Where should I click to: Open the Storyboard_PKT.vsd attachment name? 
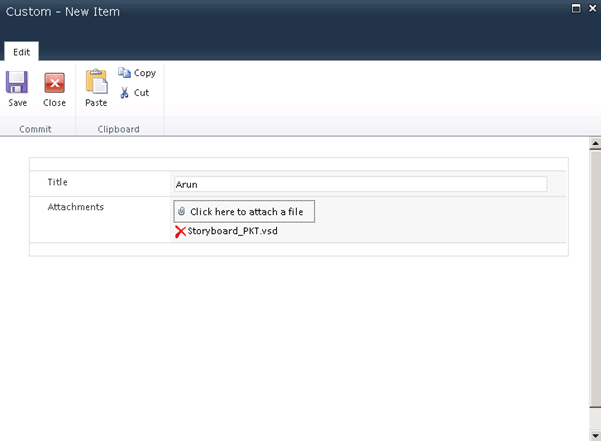coord(232,231)
